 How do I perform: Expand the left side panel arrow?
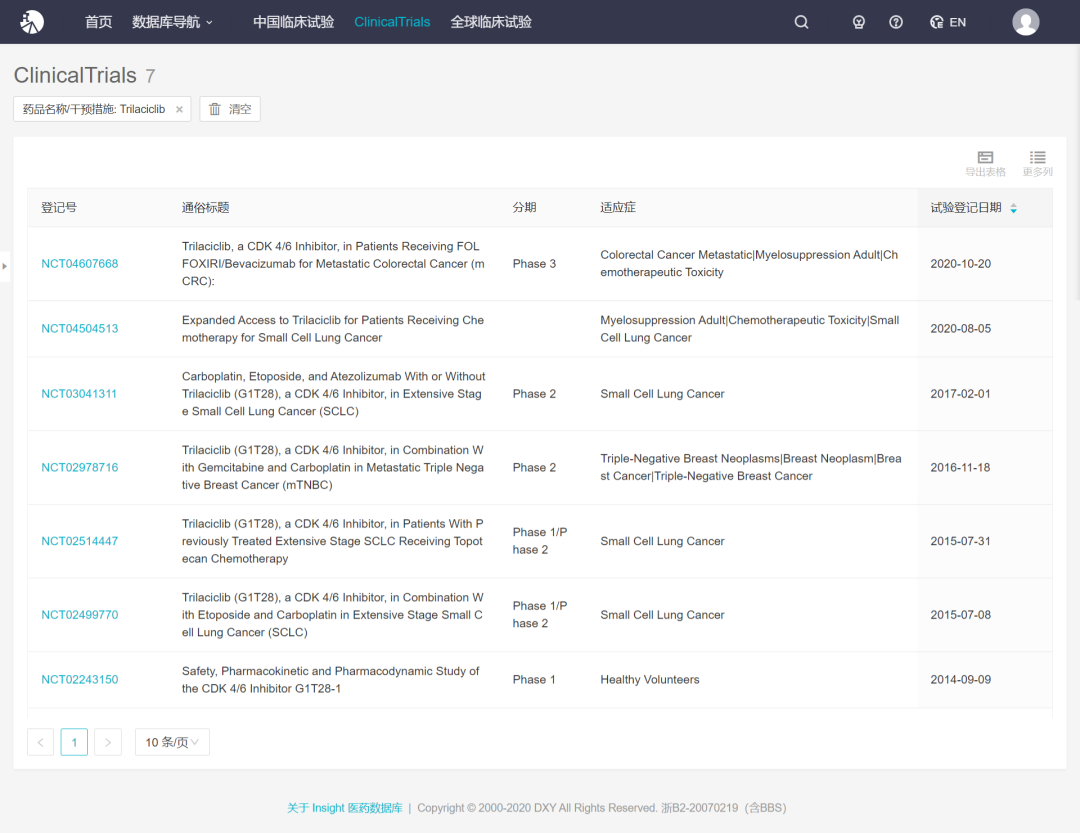click(x=5, y=266)
